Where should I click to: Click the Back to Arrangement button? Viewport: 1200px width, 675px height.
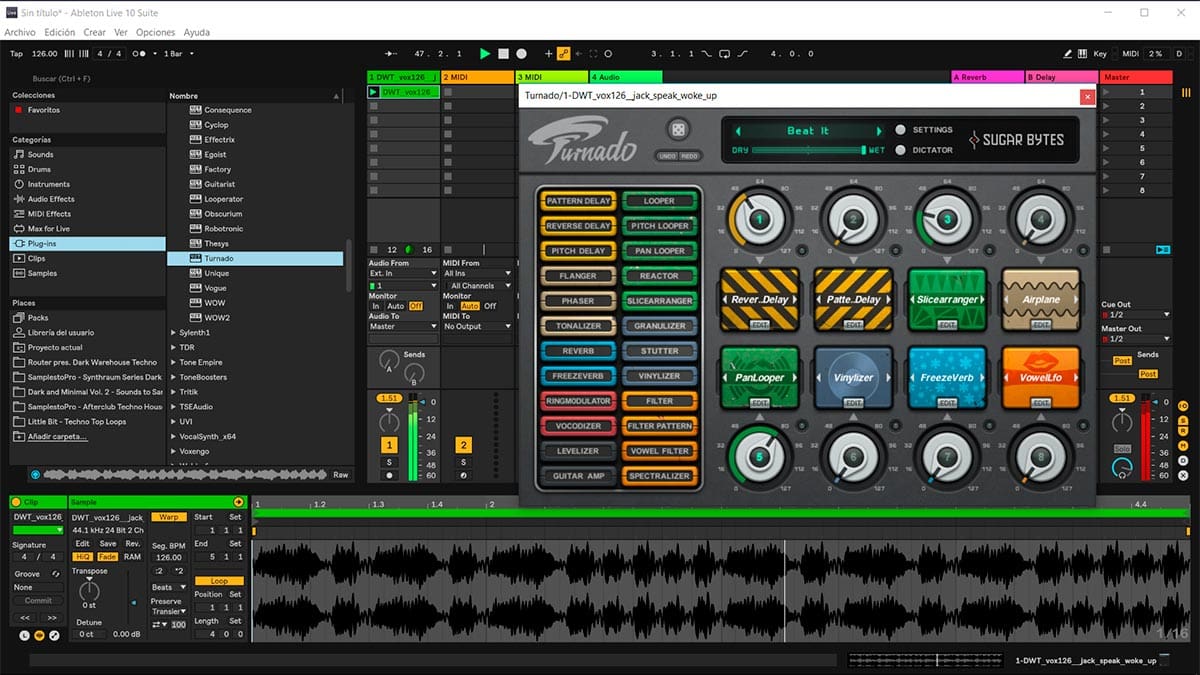click(x=1162, y=249)
